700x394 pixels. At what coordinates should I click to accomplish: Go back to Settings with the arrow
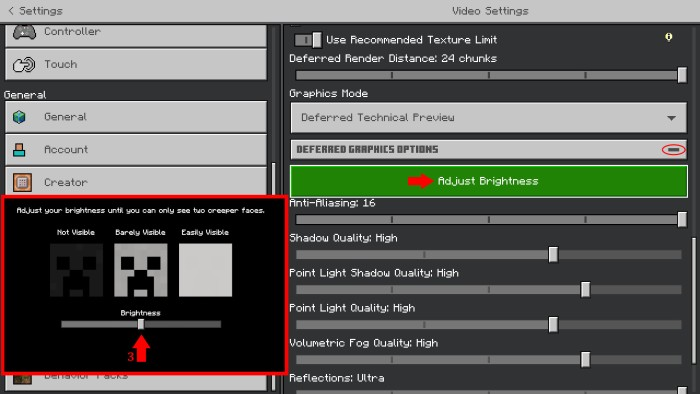tap(11, 11)
